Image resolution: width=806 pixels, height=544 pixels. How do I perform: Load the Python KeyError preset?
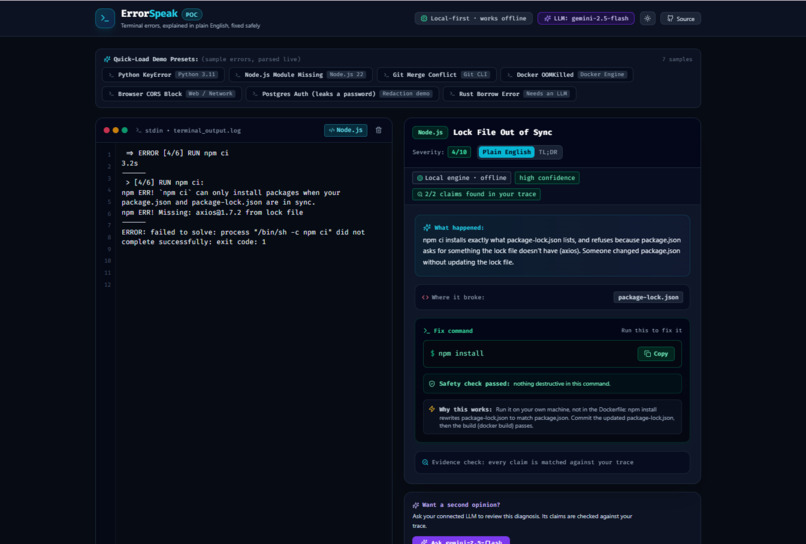point(163,75)
